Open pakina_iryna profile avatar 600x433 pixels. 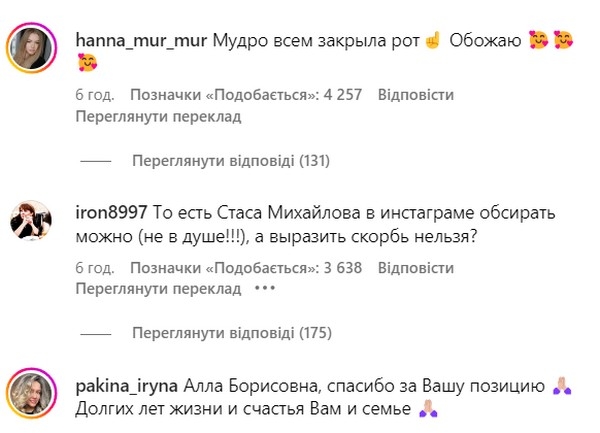31,393
